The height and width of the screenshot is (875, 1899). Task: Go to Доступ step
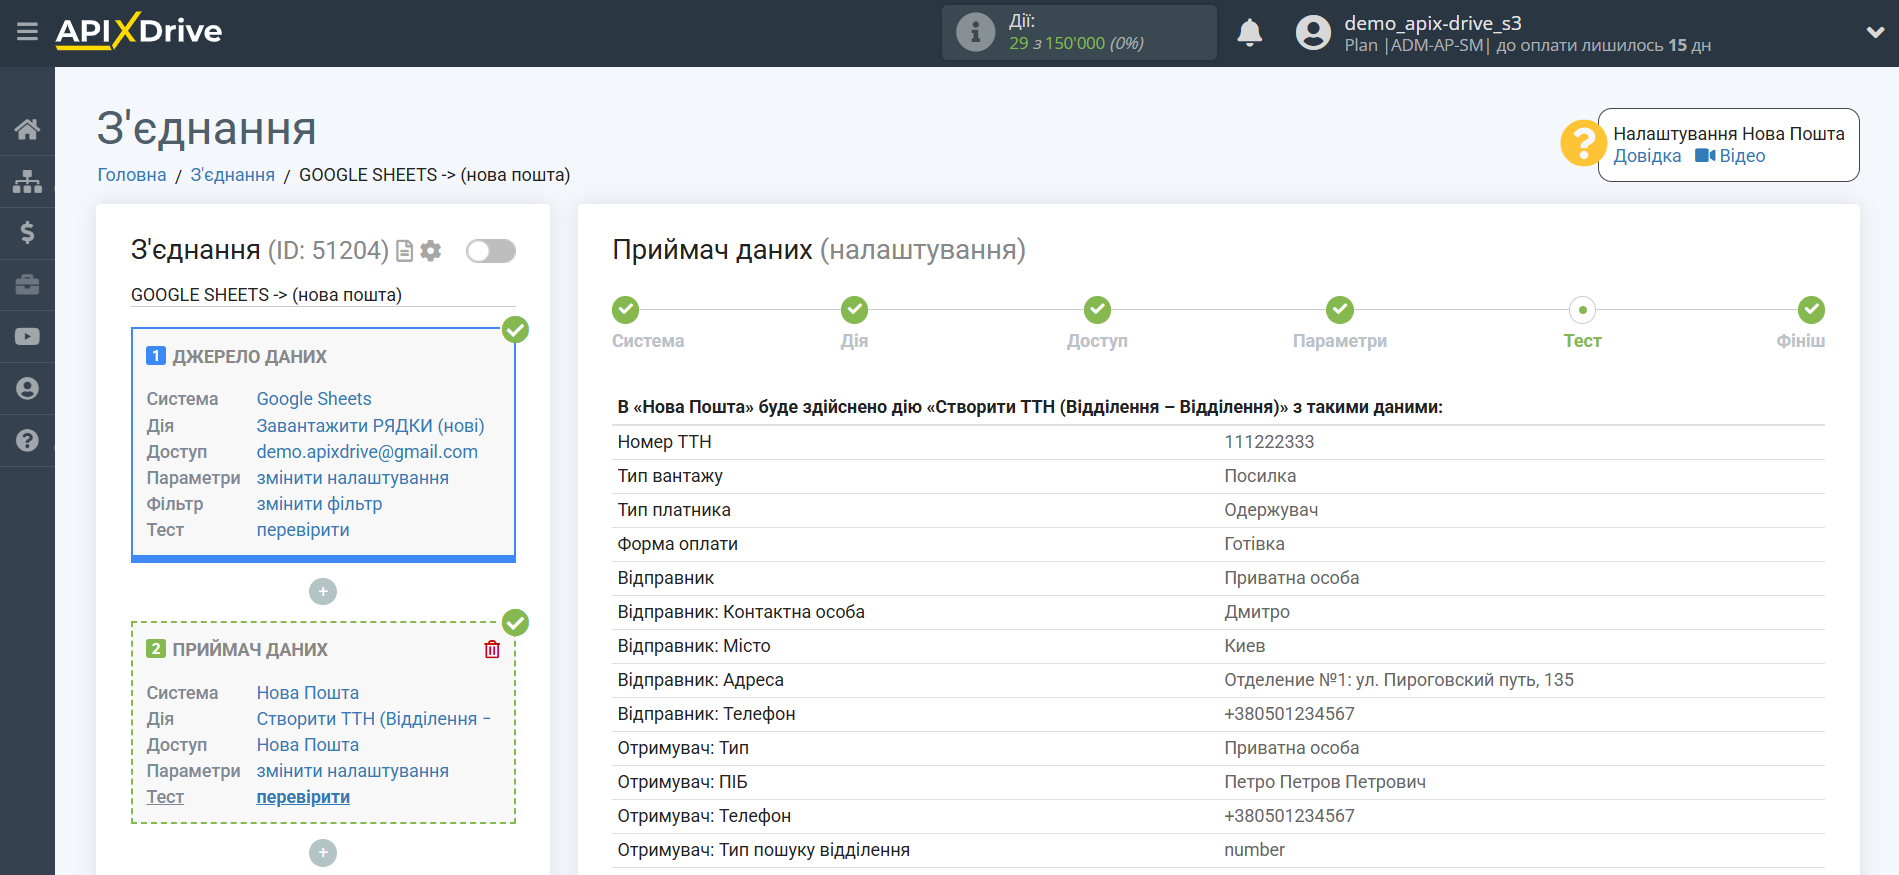(x=1097, y=310)
